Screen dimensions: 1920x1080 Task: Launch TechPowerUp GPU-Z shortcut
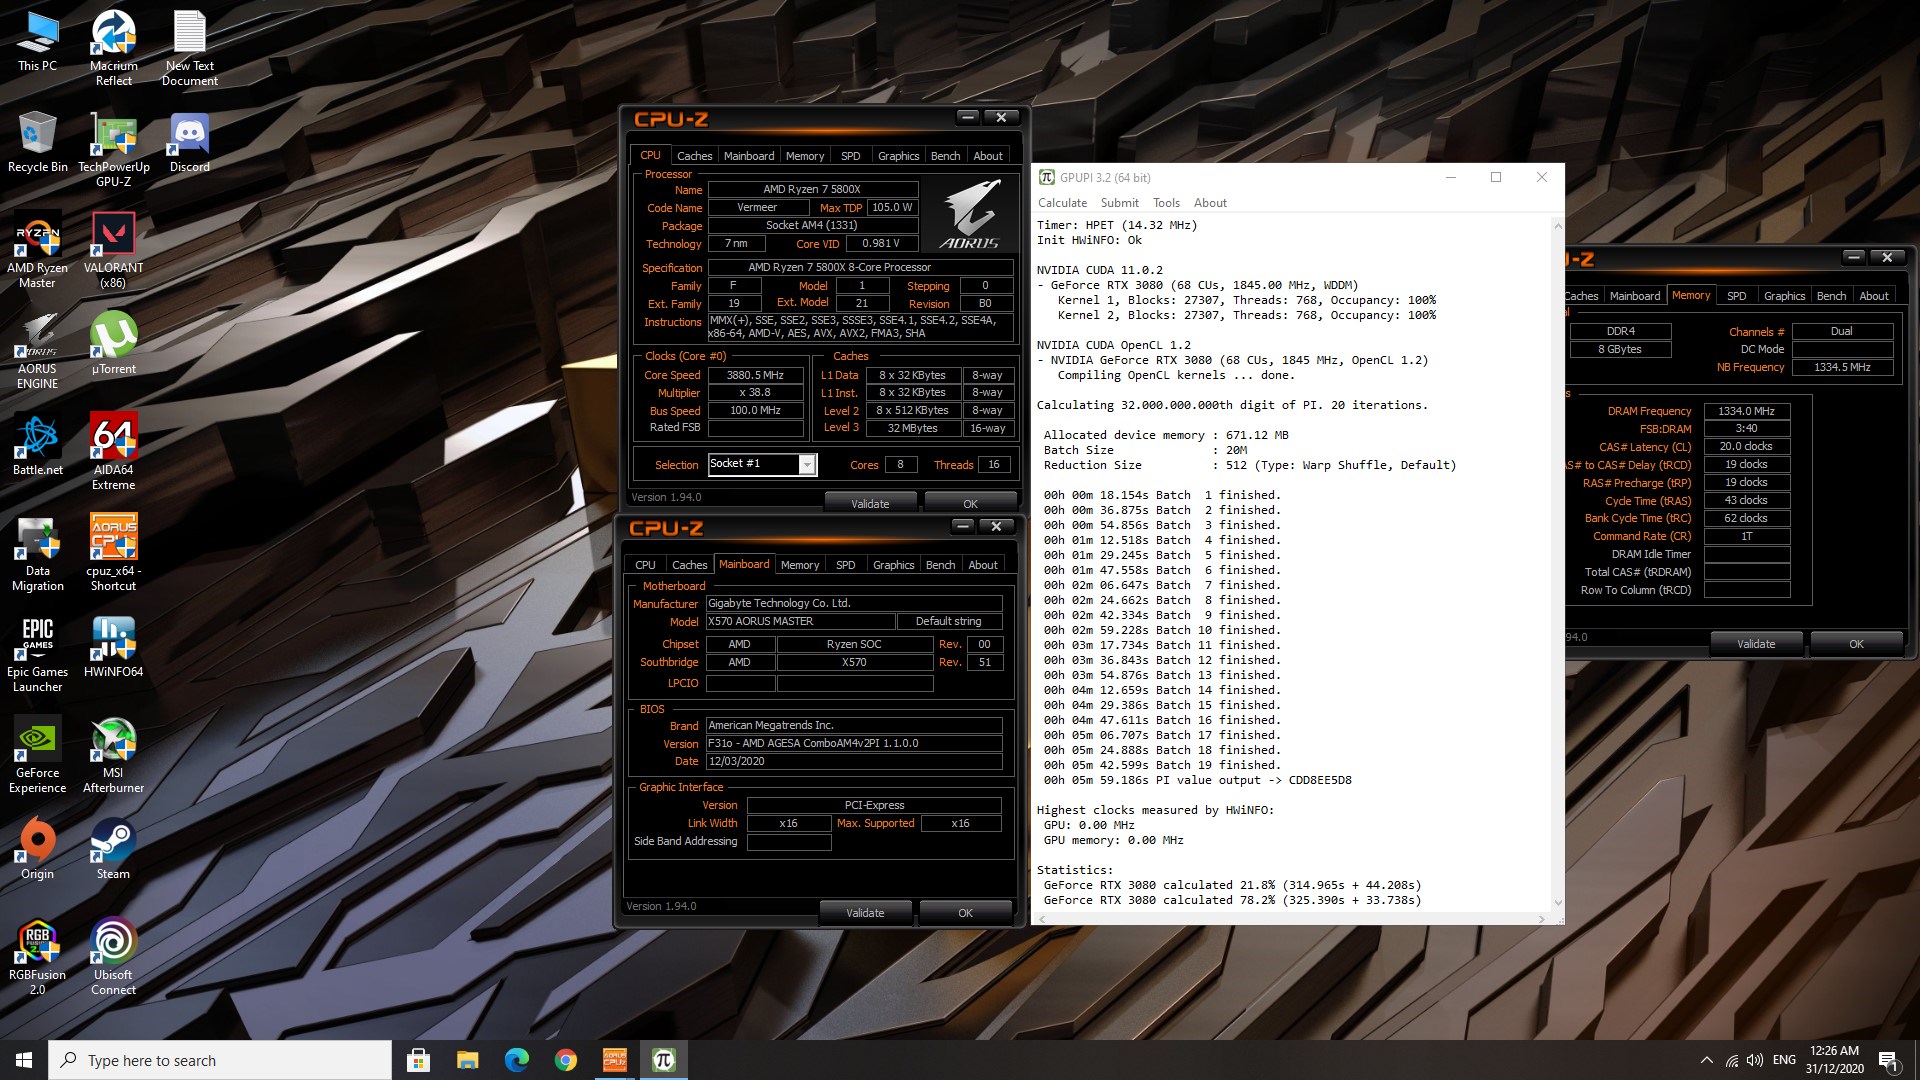[114, 150]
